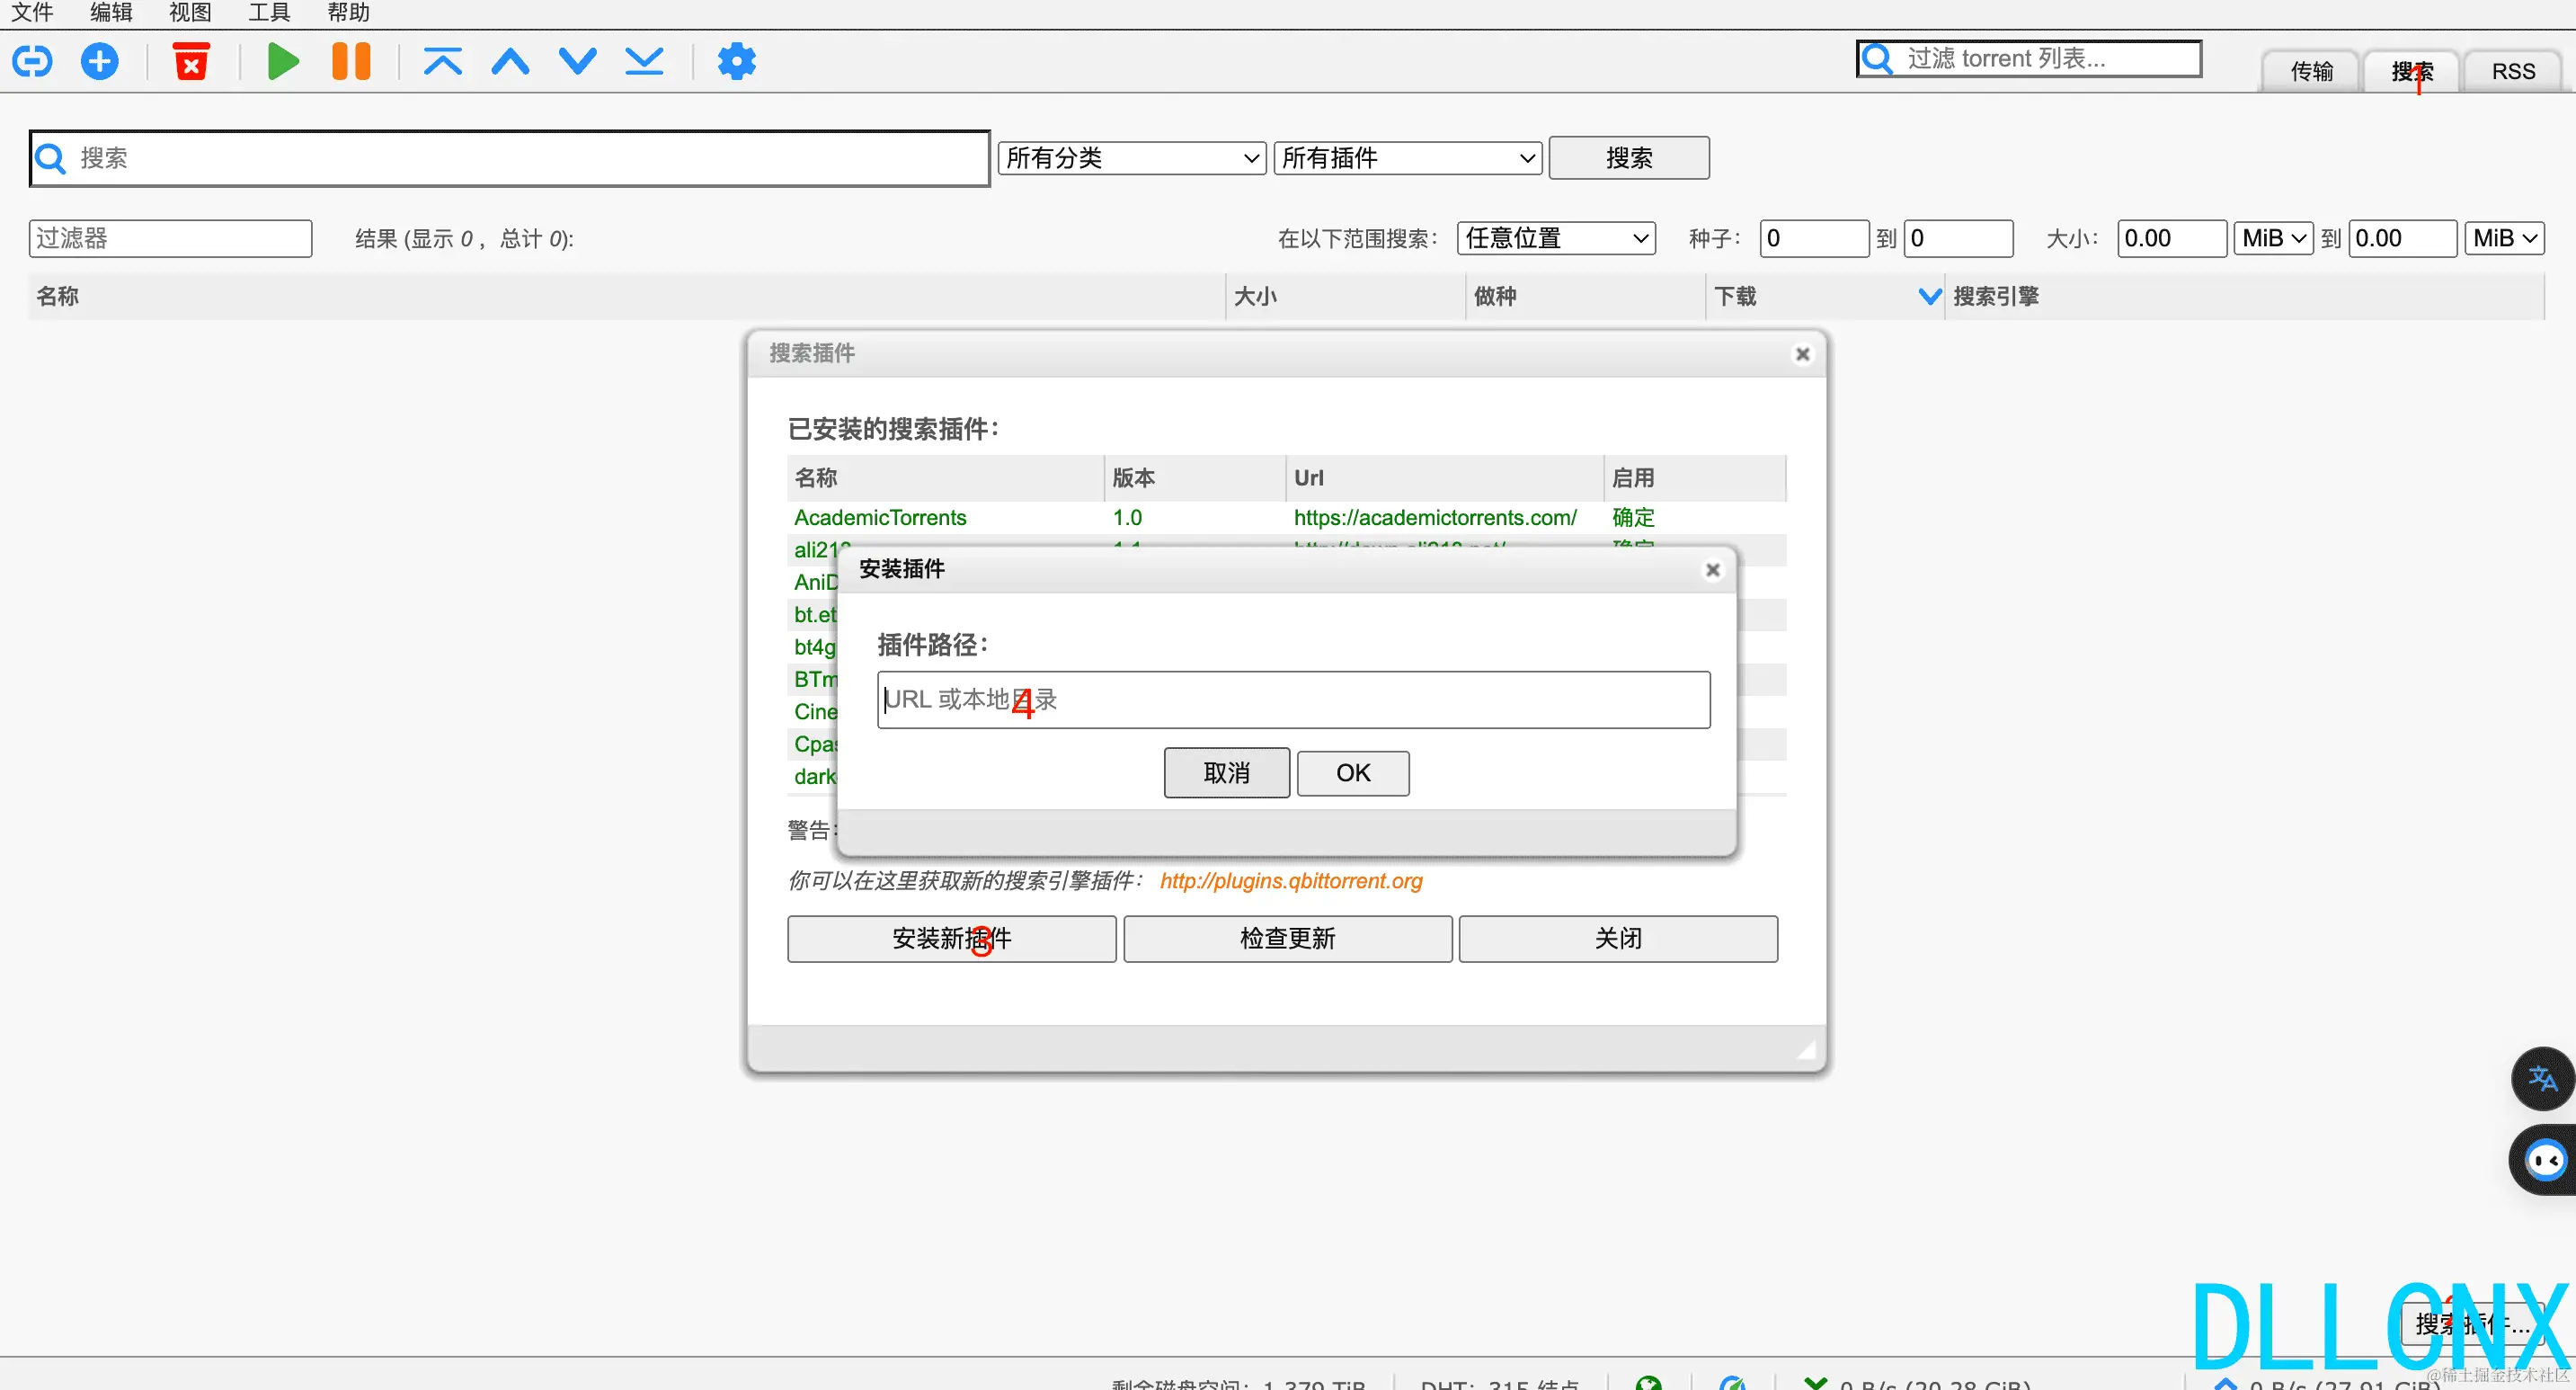This screenshot has height=1390, width=2576.
Task: Move torrent to top of queue
Action: [x=442, y=61]
